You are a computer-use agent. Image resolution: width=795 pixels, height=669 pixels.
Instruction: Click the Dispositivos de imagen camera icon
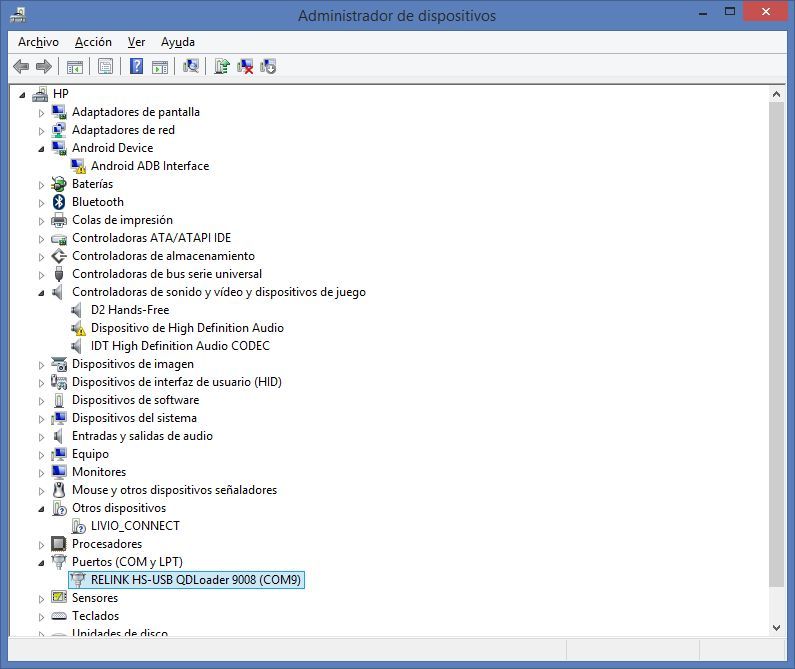59,364
